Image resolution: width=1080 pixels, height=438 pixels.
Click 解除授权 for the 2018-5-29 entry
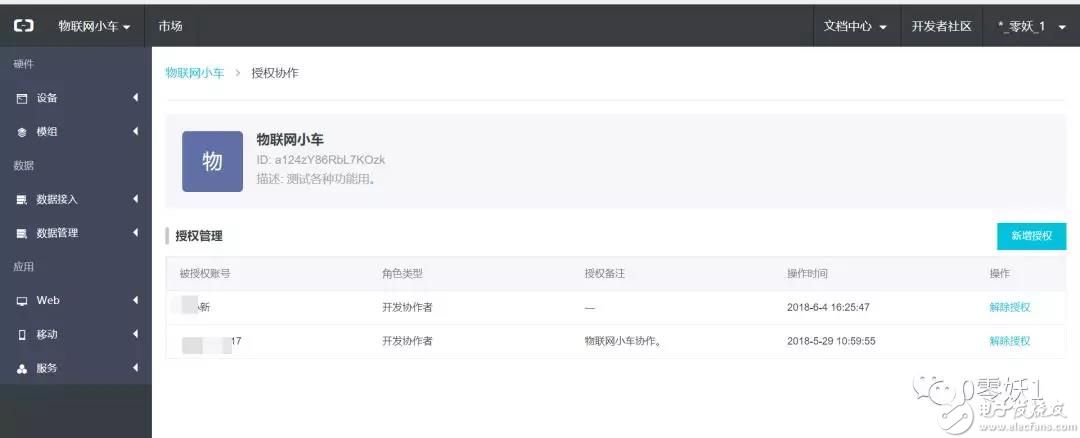[1009, 341]
